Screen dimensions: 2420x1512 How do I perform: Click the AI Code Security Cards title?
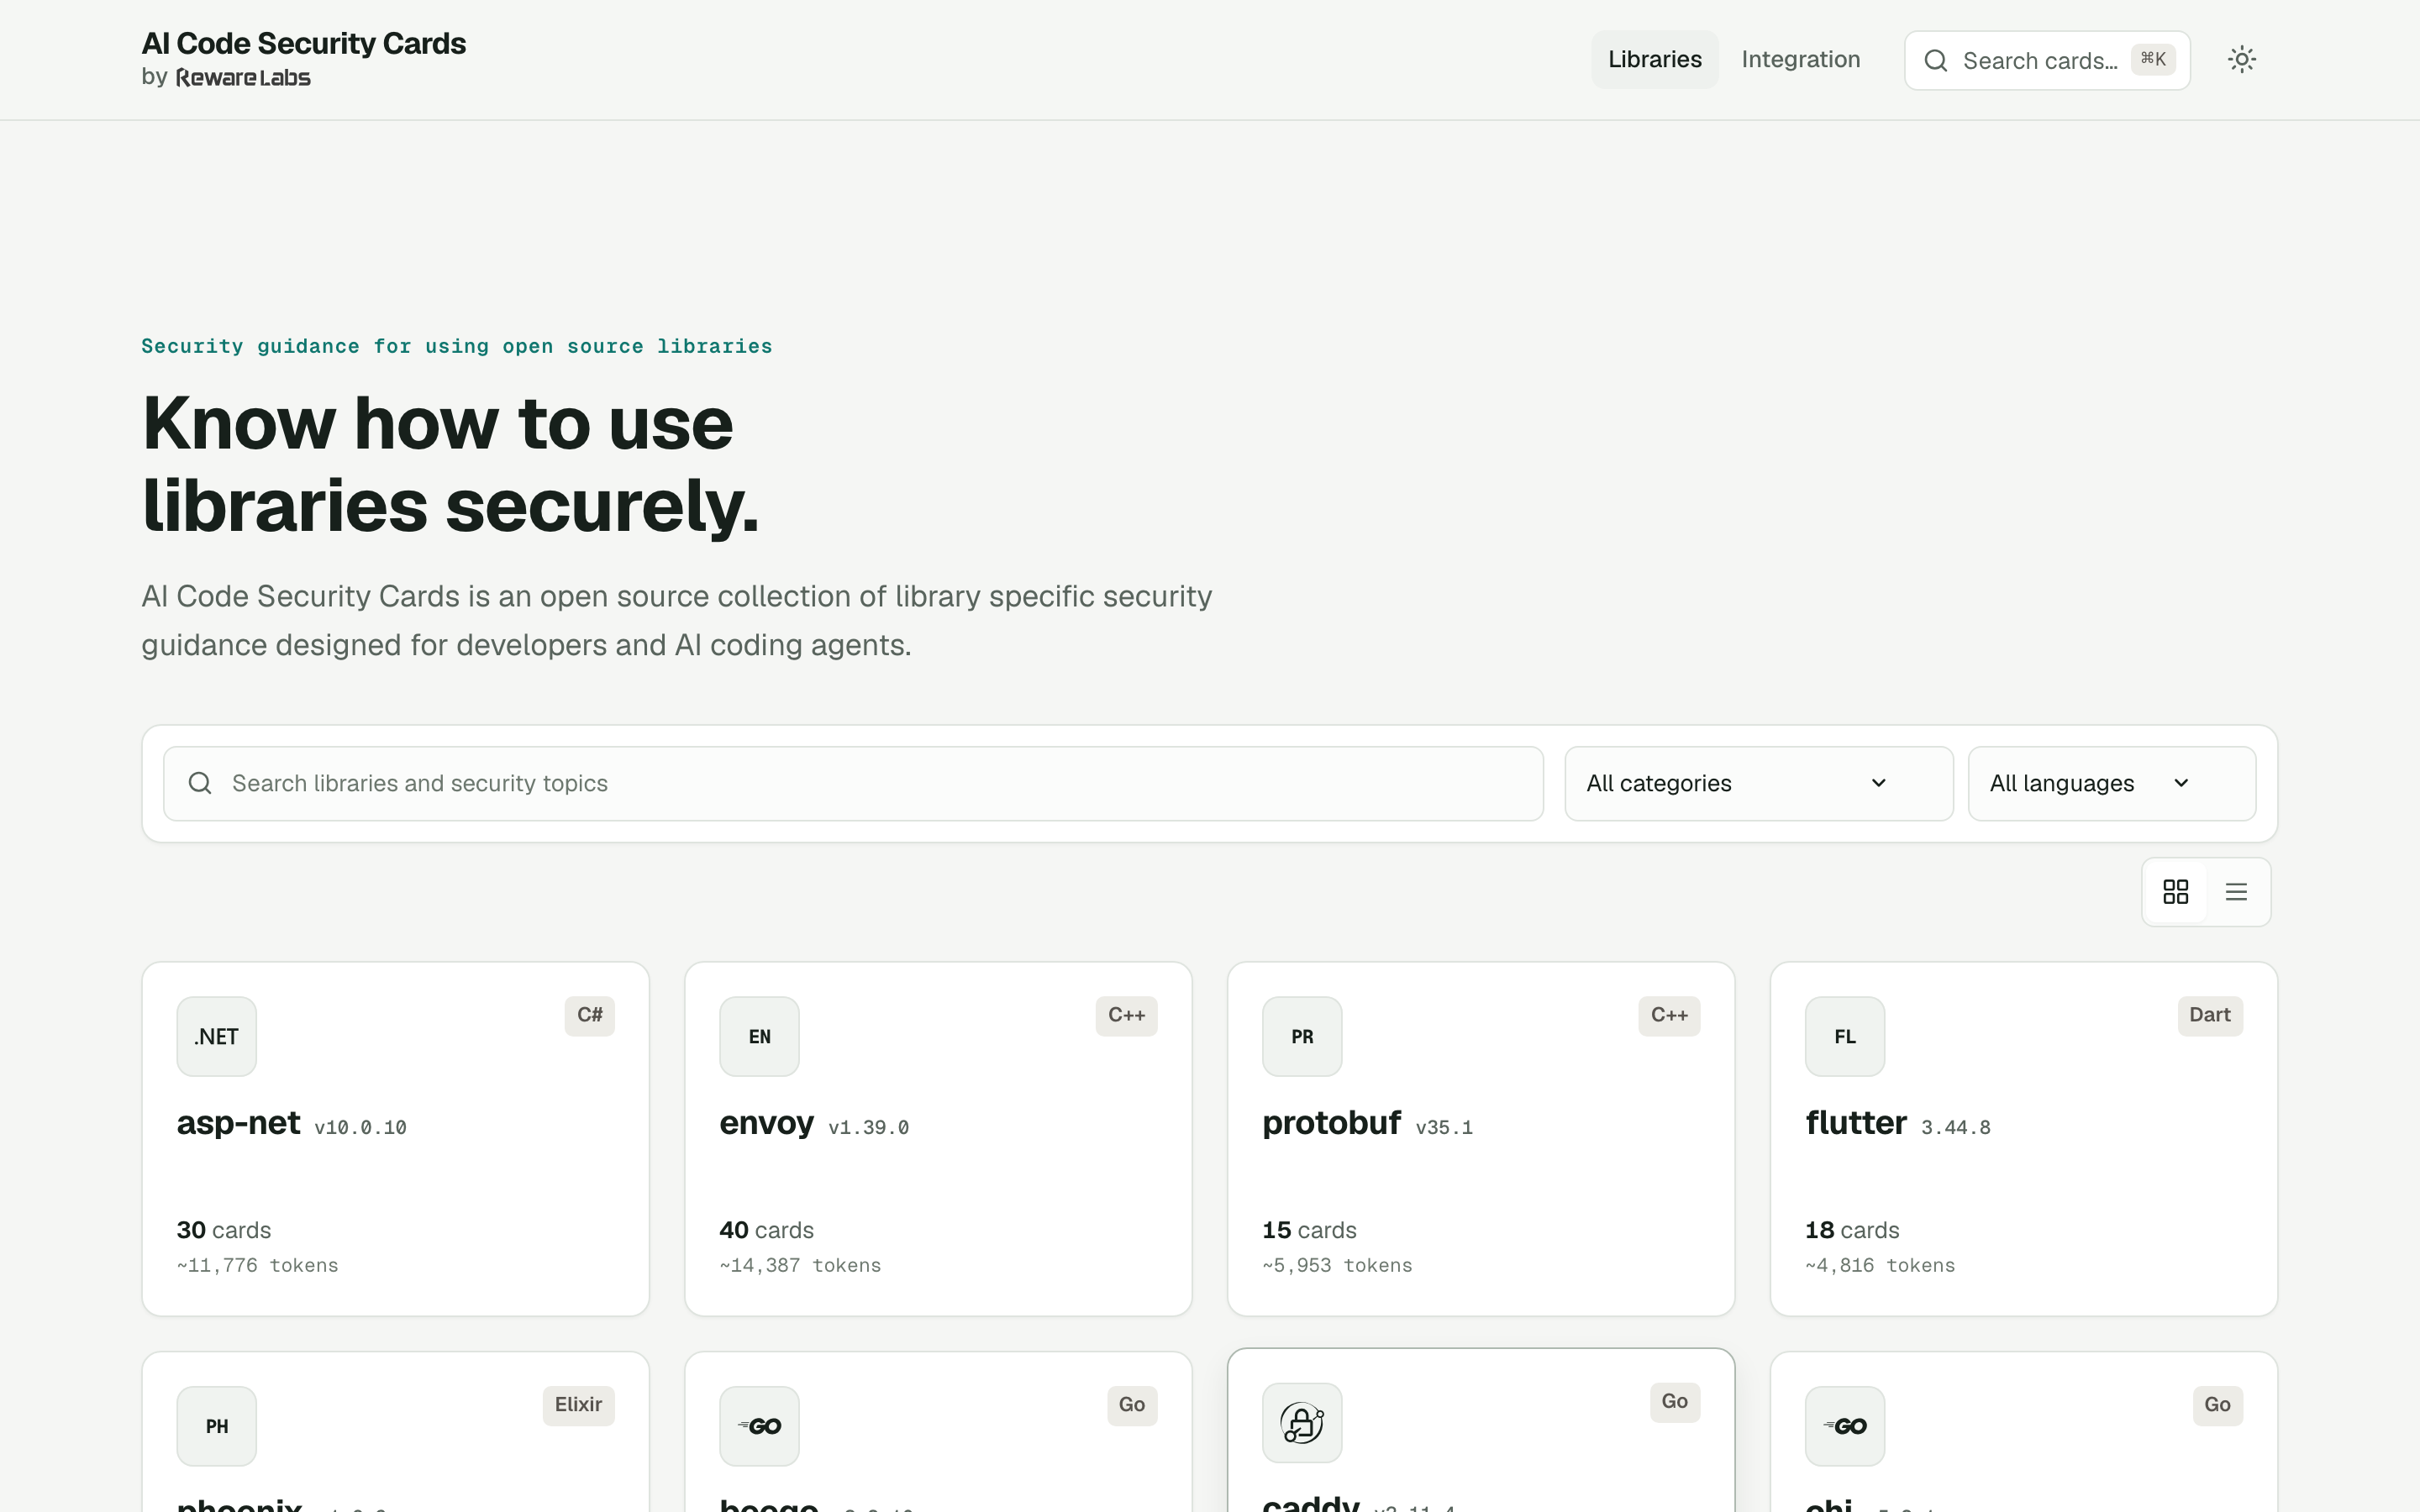tap(303, 43)
